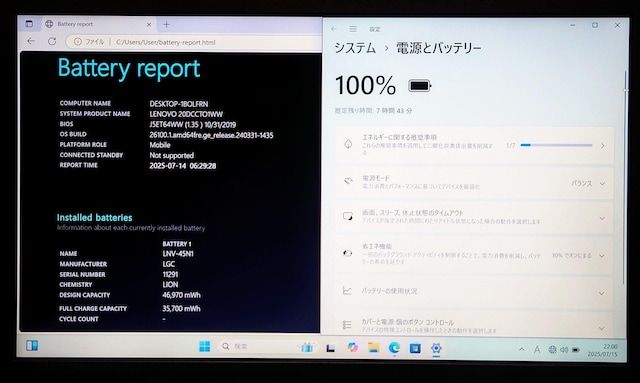The image size is (640, 383).
Task: Select the battery name LNV-45N1
Action: 178,254
